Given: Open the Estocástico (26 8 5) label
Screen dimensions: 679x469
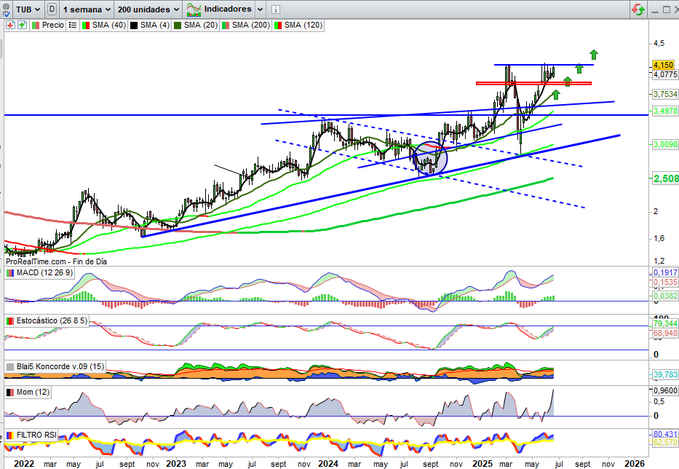Looking at the screenshot, I should click(x=52, y=321).
